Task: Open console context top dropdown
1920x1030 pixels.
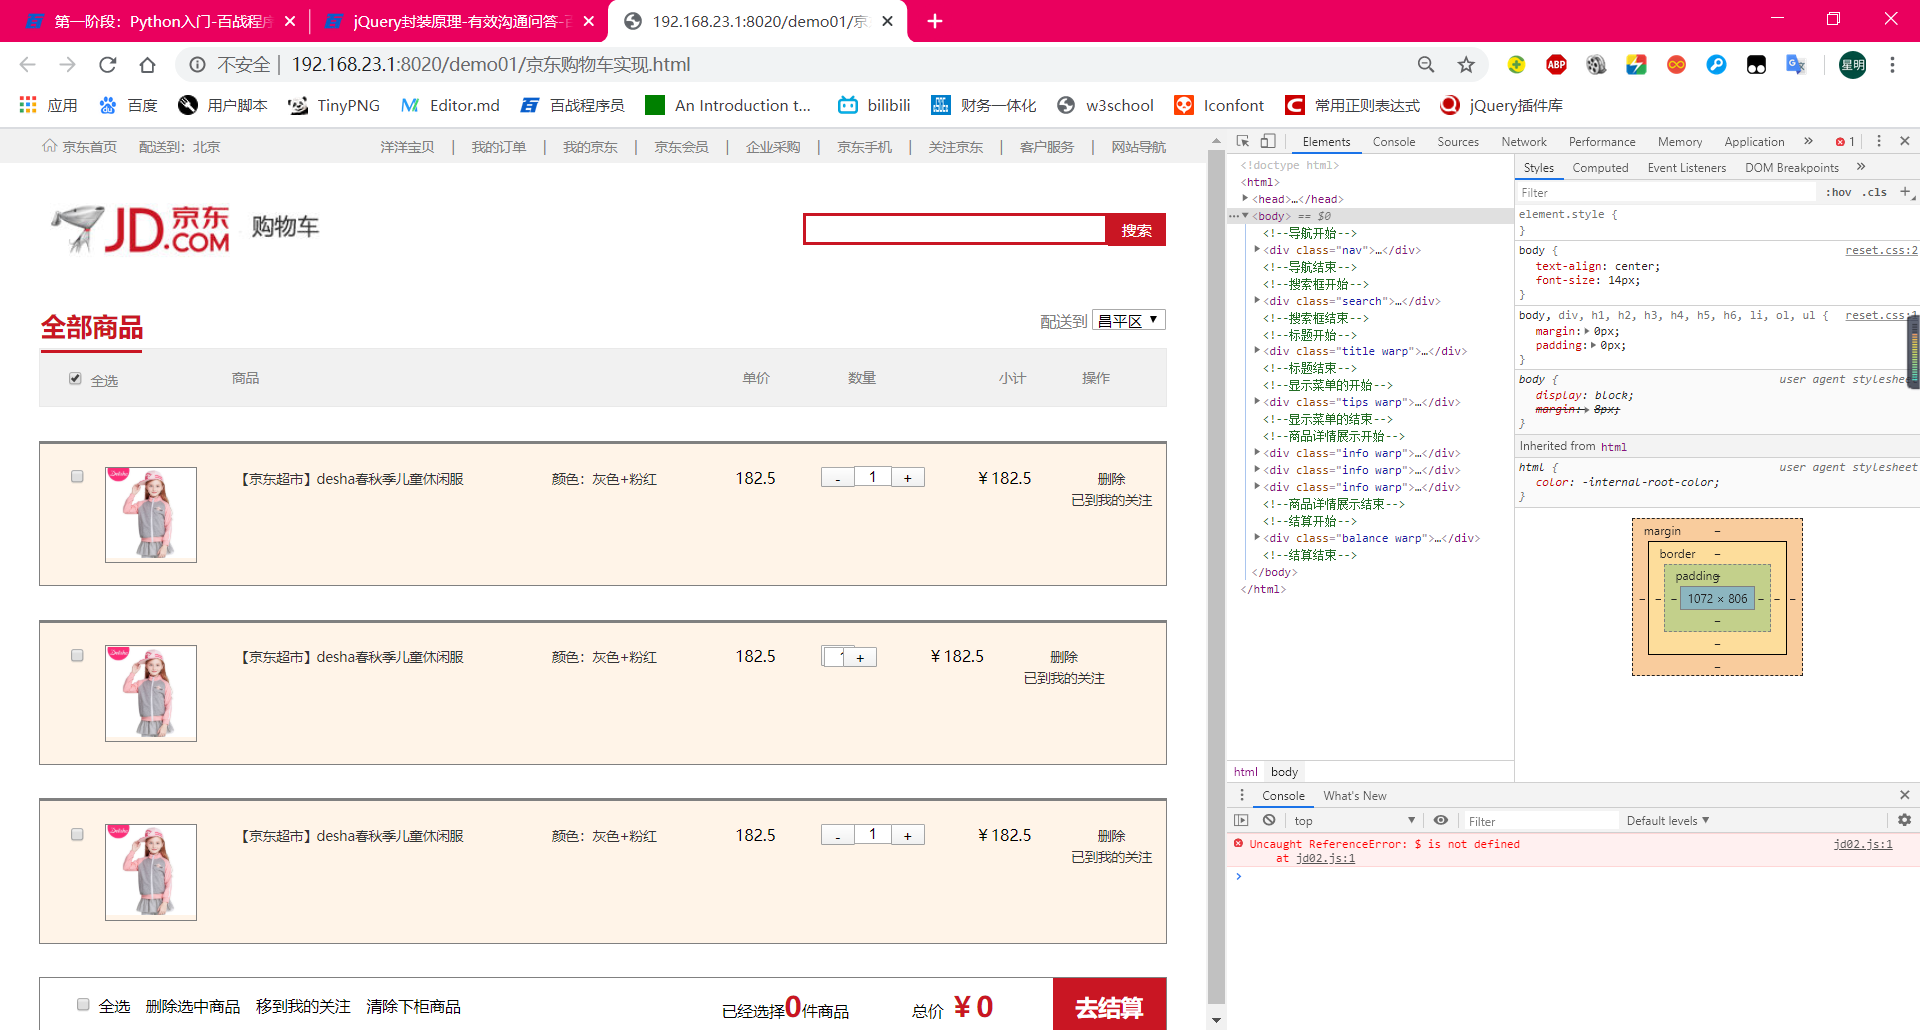Action: [1354, 820]
